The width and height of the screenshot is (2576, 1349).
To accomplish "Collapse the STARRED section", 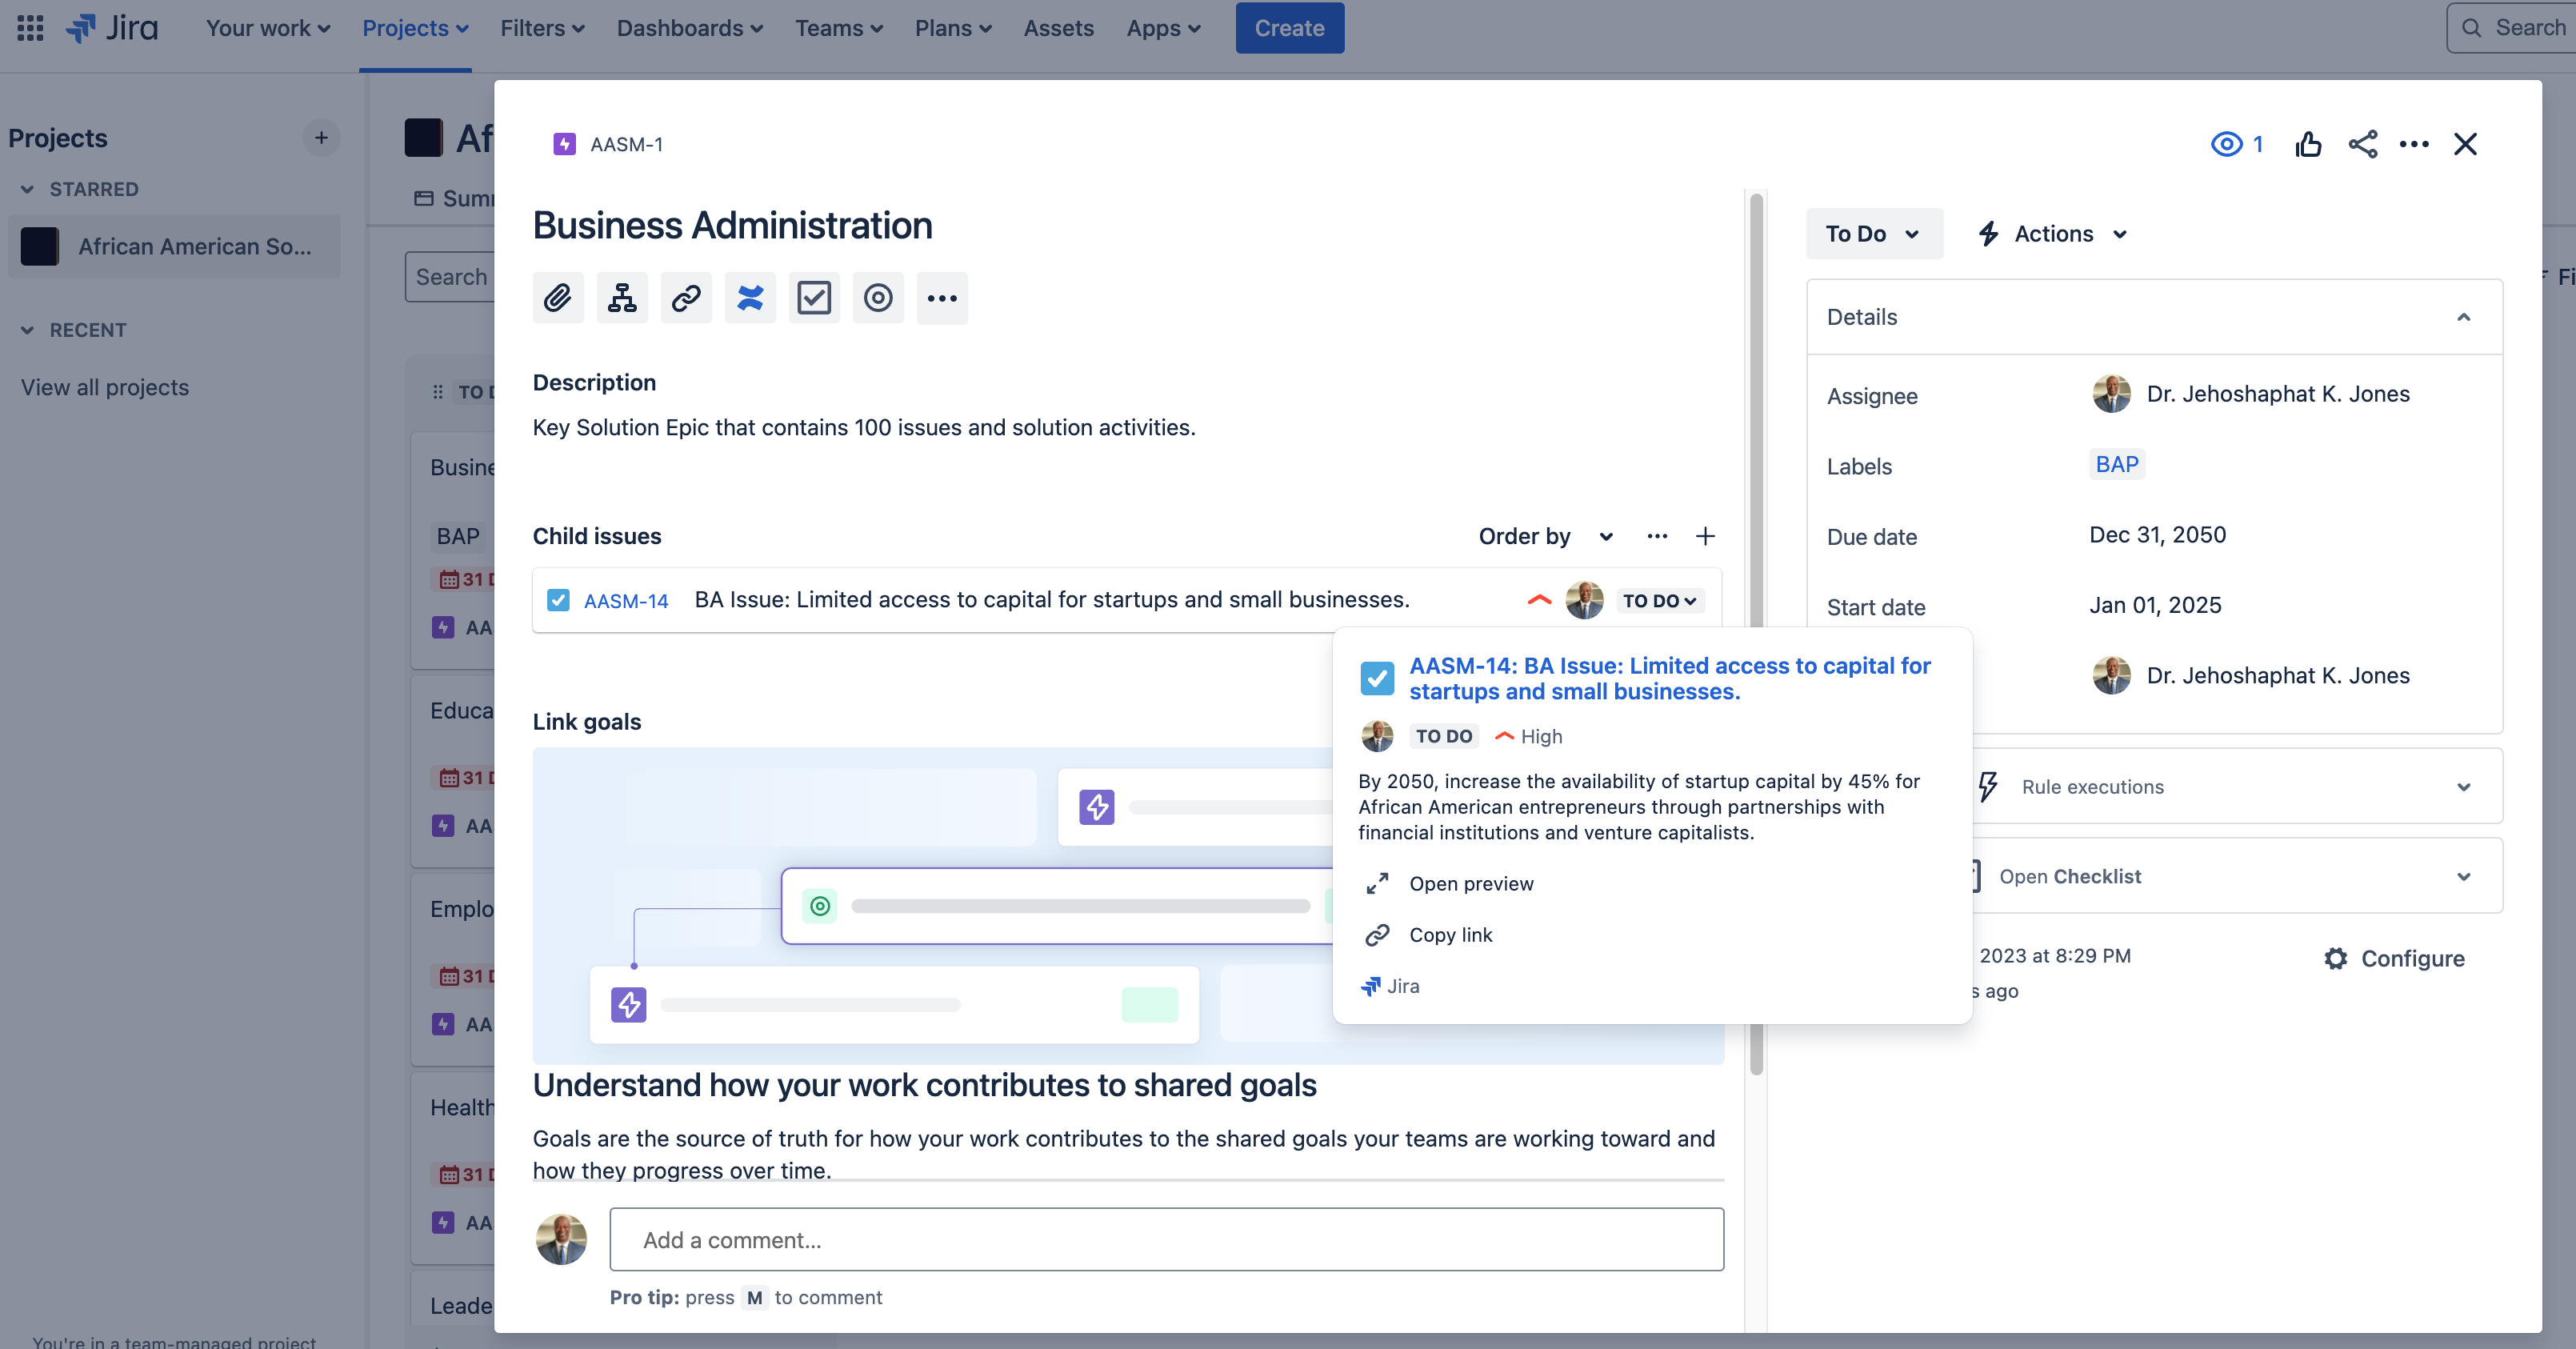I will click(x=27, y=189).
